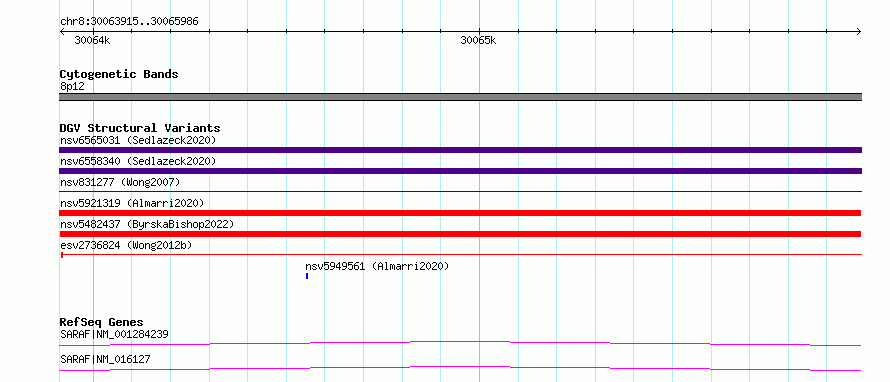Click the 30065k ruler tick label
The height and width of the screenshot is (382, 890).
pyautogui.click(x=478, y=41)
